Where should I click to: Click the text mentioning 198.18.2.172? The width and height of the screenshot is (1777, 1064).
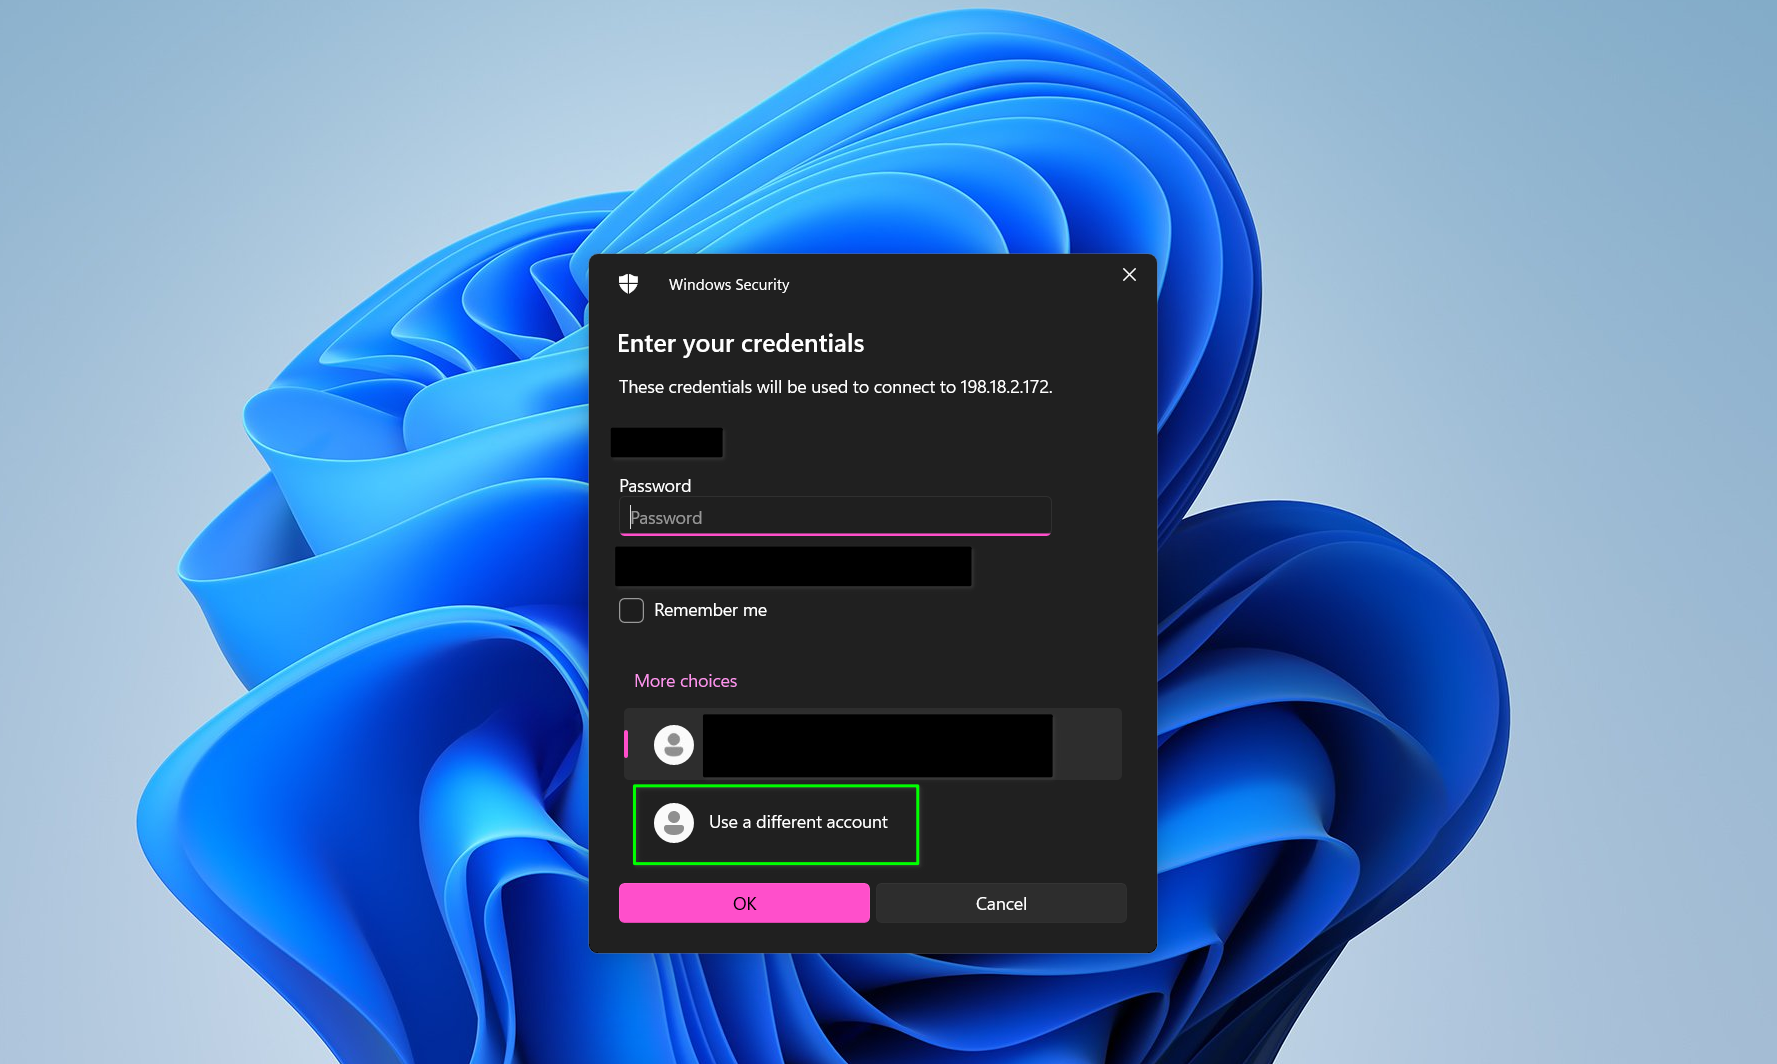coord(835,387)
